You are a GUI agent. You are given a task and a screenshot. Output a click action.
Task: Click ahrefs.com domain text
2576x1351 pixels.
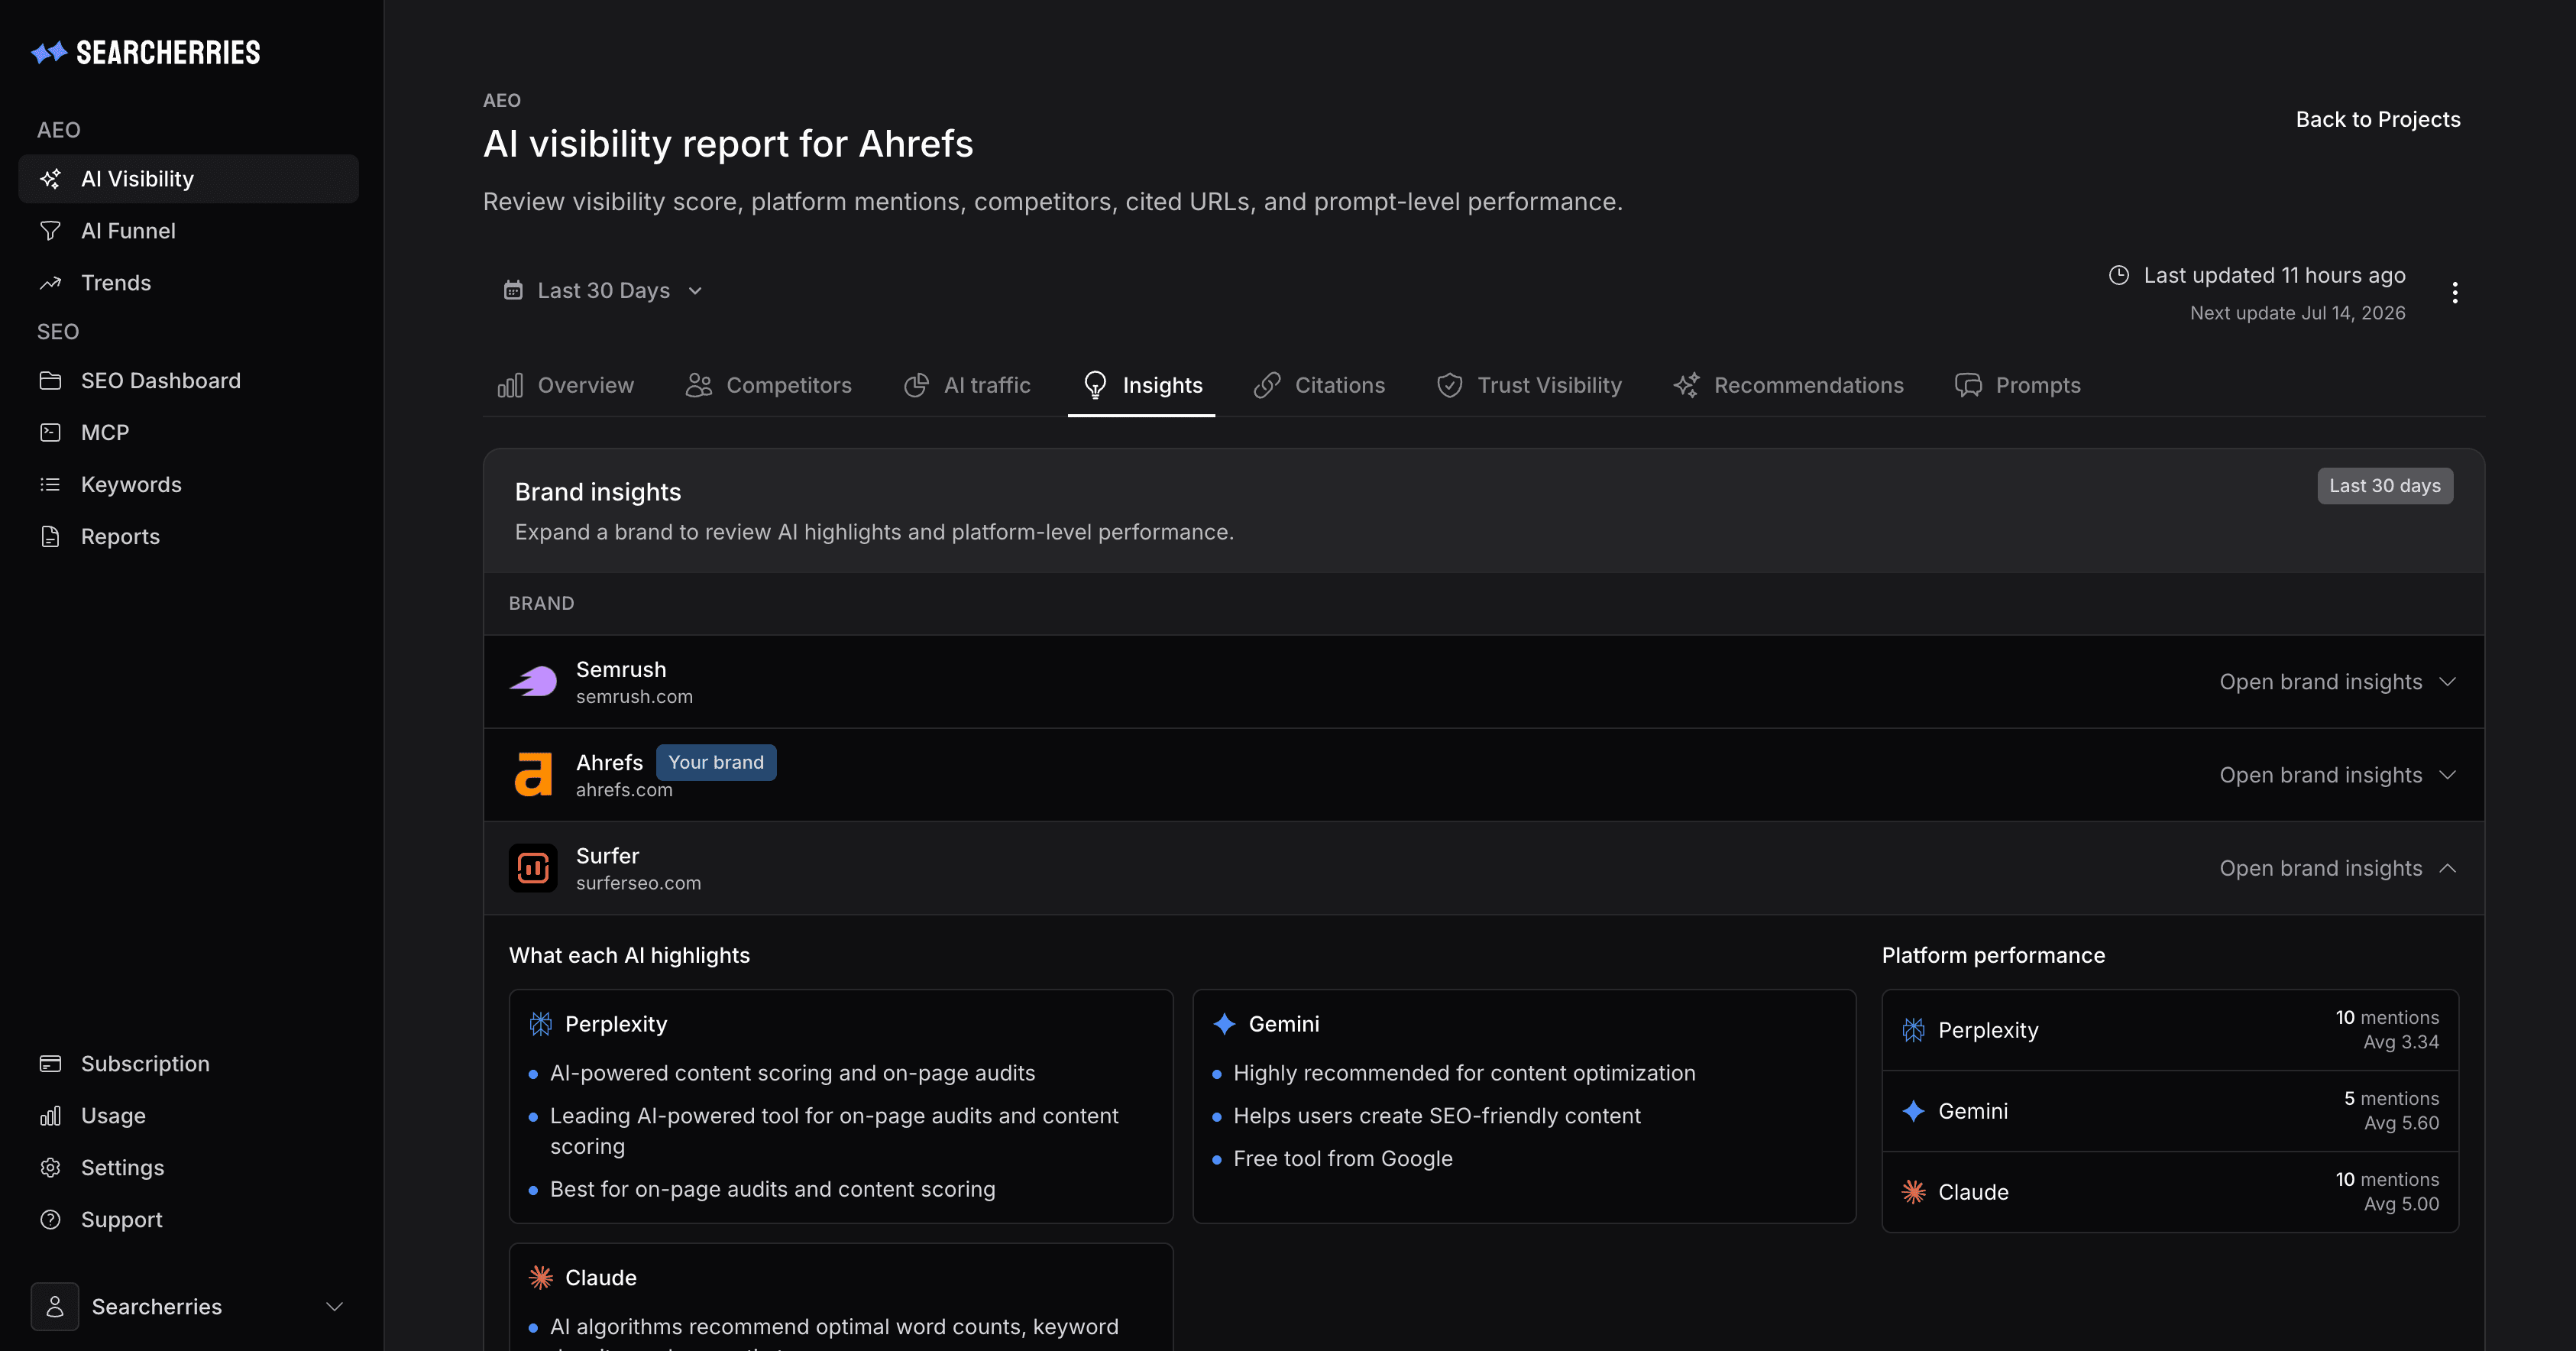624,790
